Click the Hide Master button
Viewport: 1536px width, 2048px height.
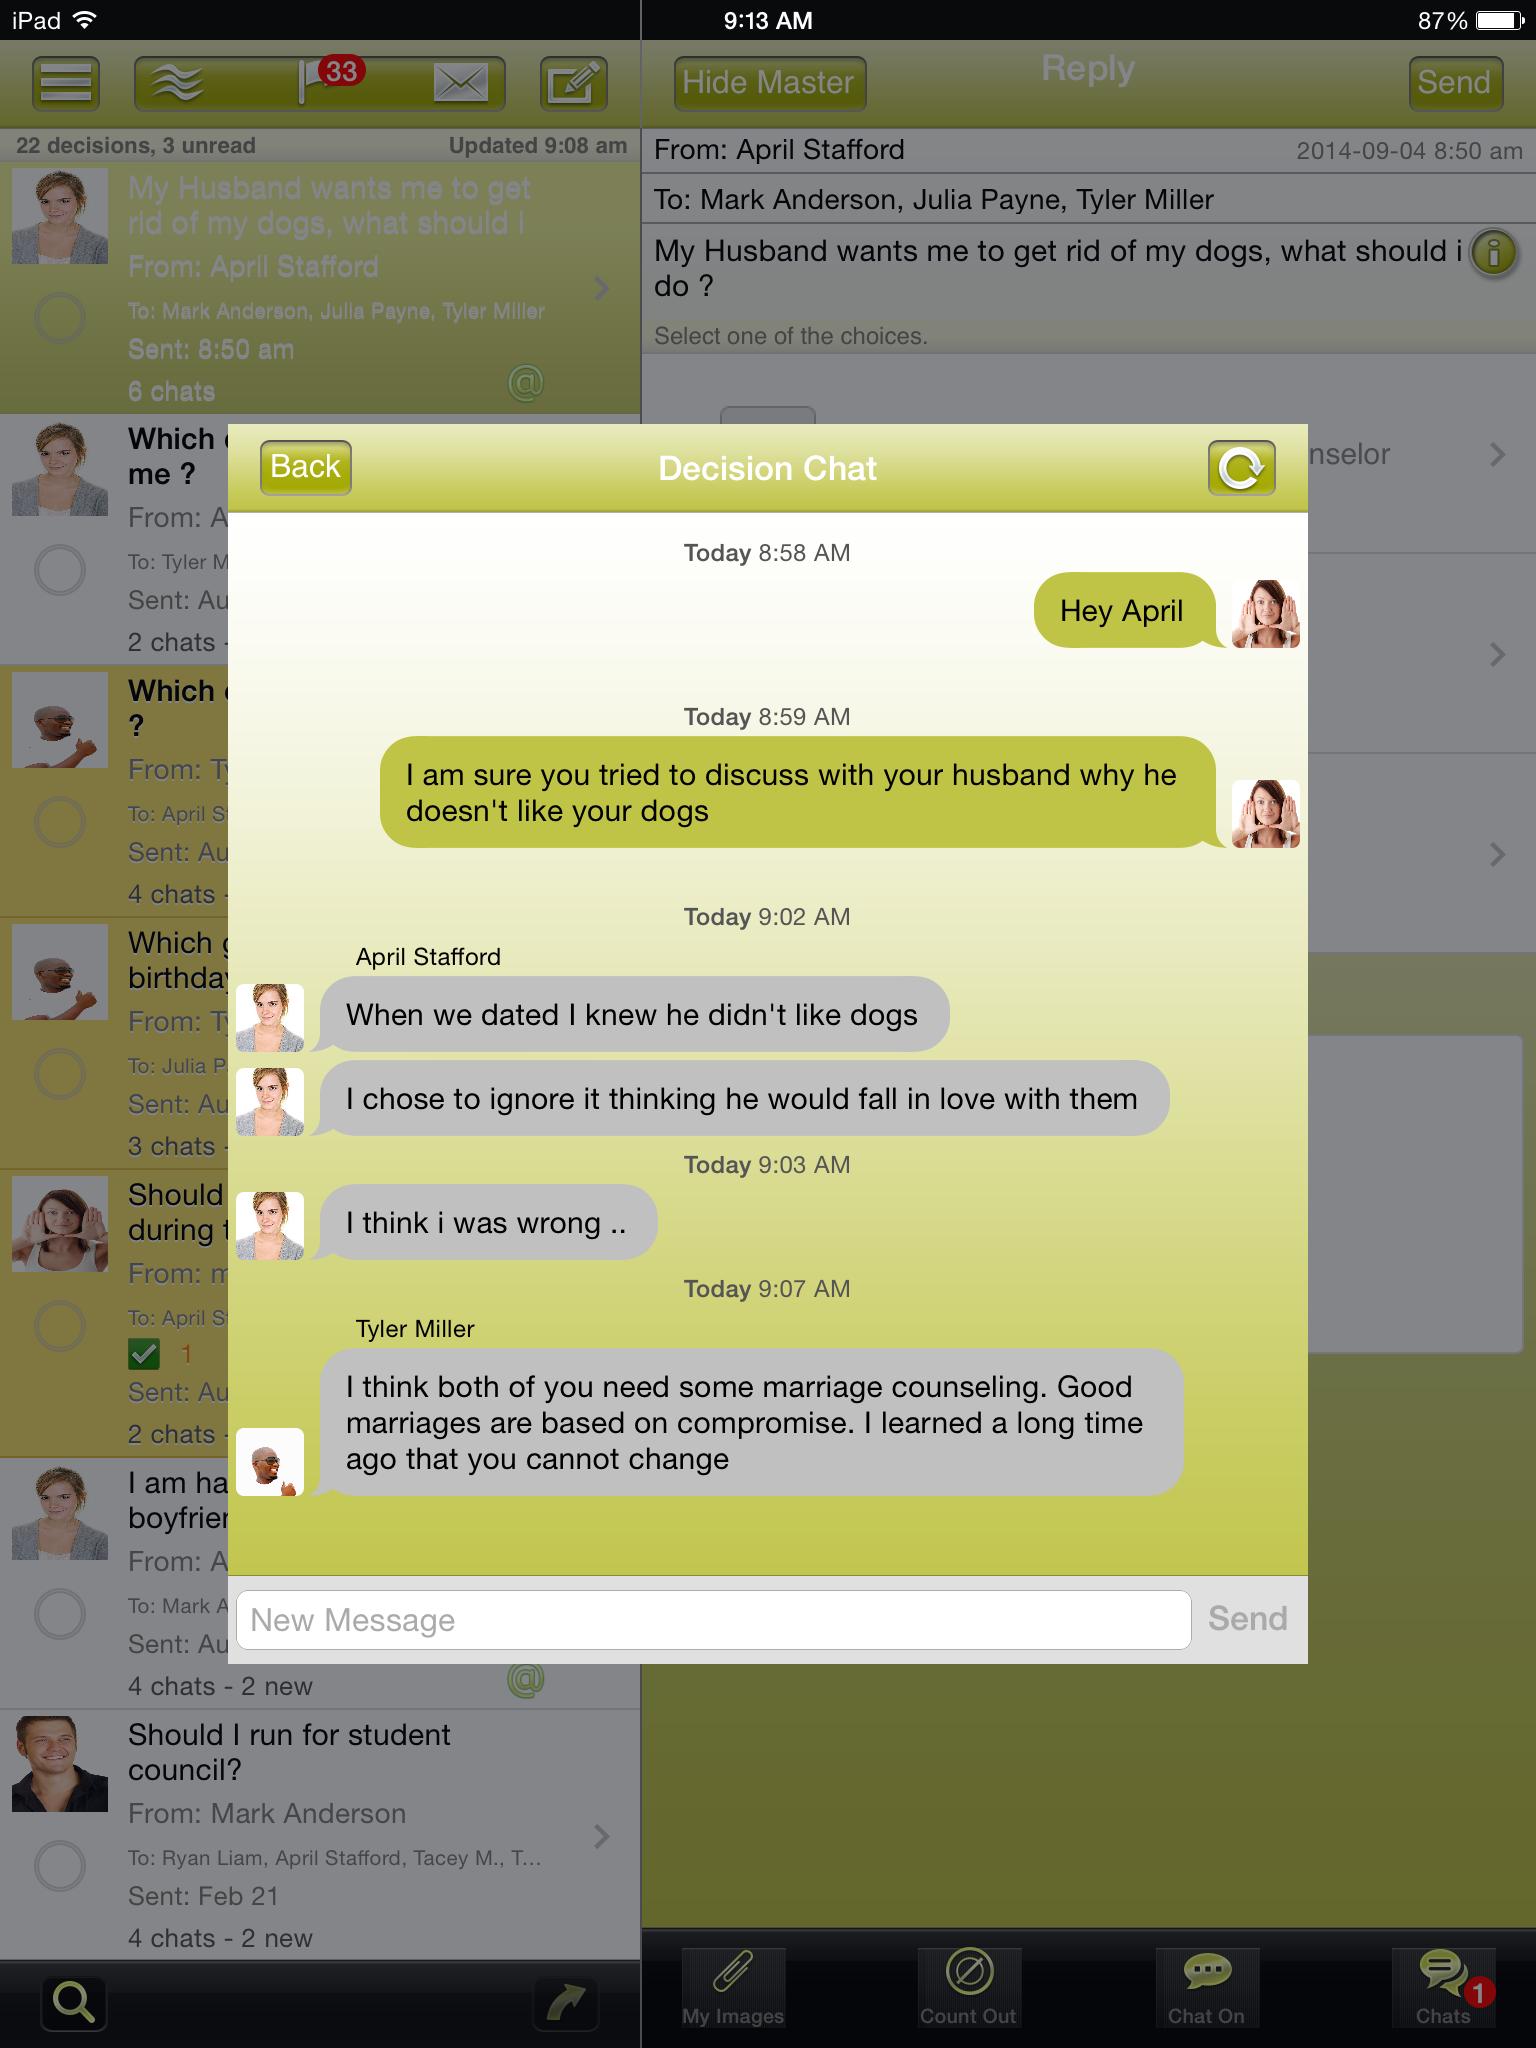pos(769,83)
